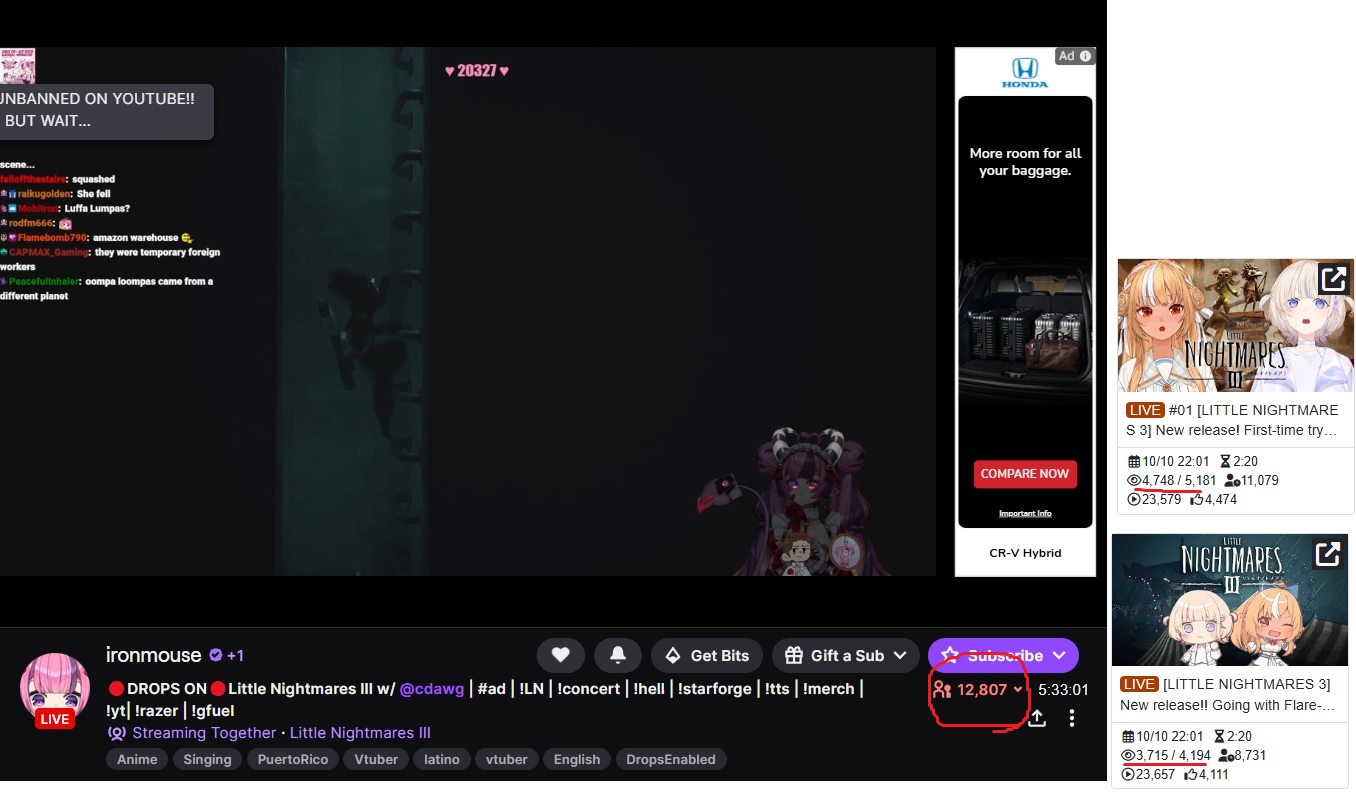Click the title '#01 [LITTLE NIGHTMARES 3] New release! First-time try'
The width and height of the screenshot is (1356, 792).
pyautogui.click(x=1233, y=420)
